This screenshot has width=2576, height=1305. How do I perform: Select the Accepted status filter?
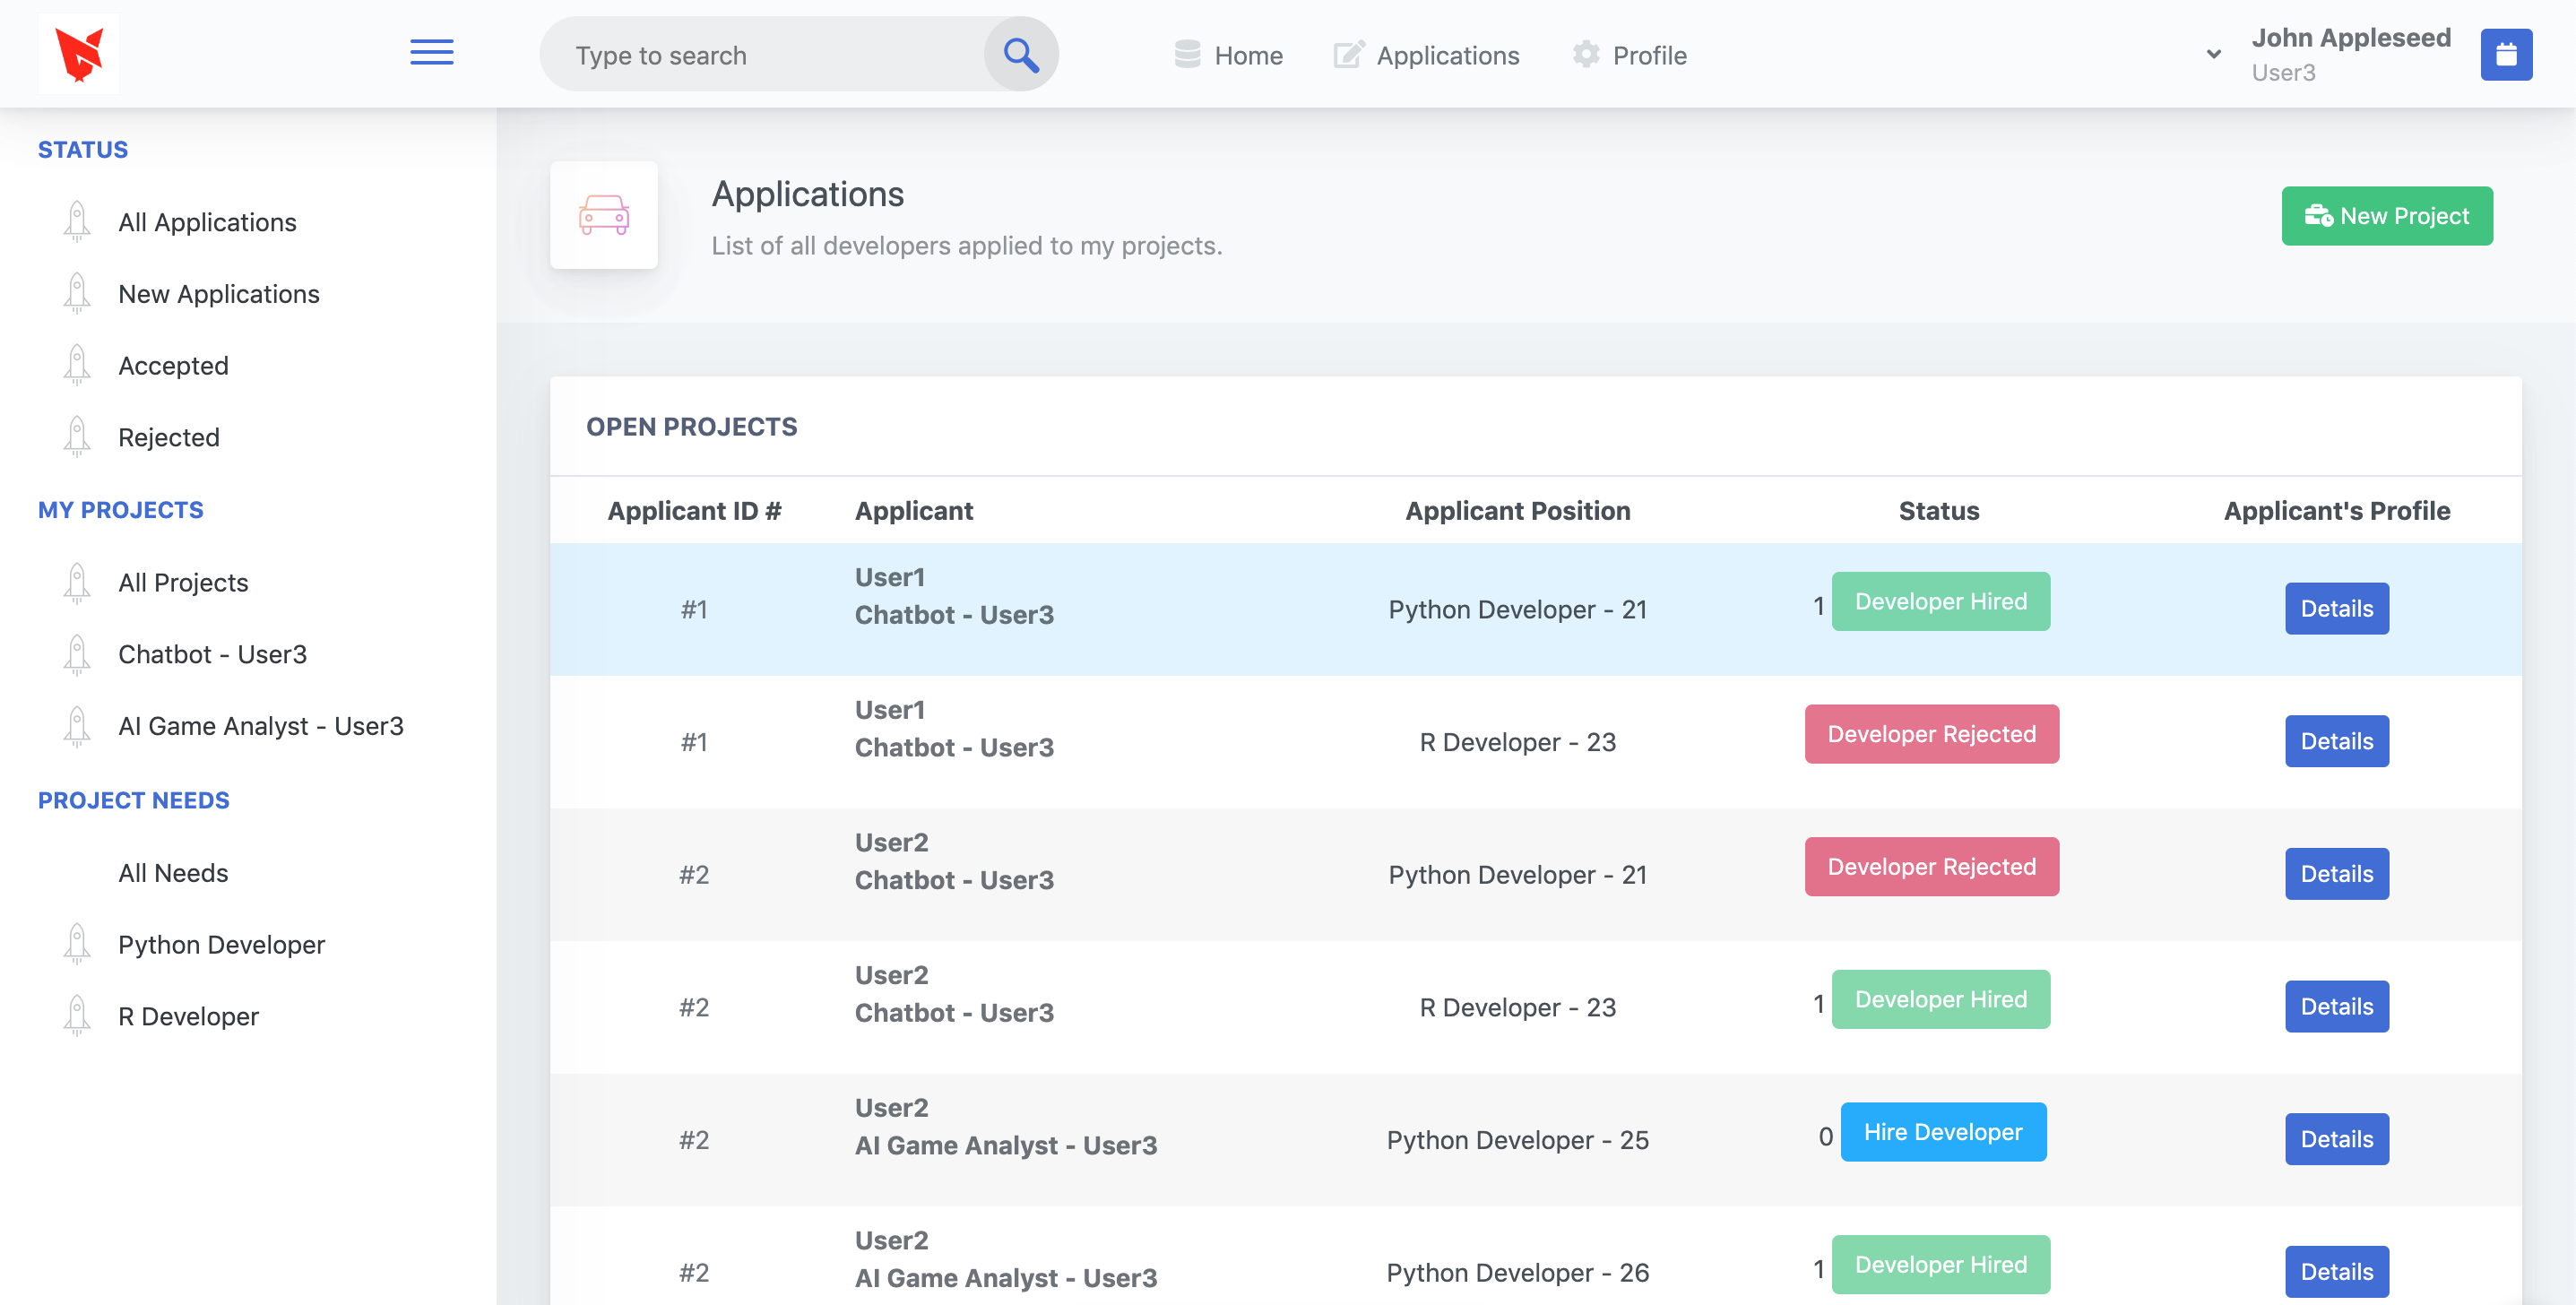pos(173,365)
